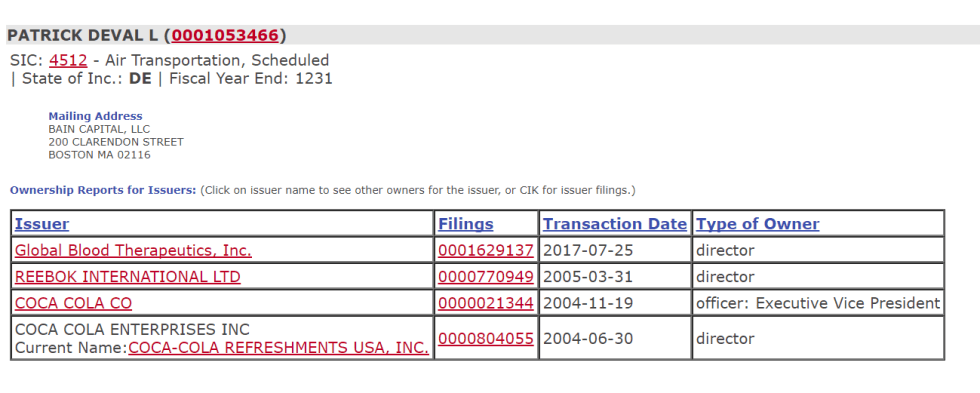View filings for CIK 0000021344

pyautogui.click(x=486, y=303)
